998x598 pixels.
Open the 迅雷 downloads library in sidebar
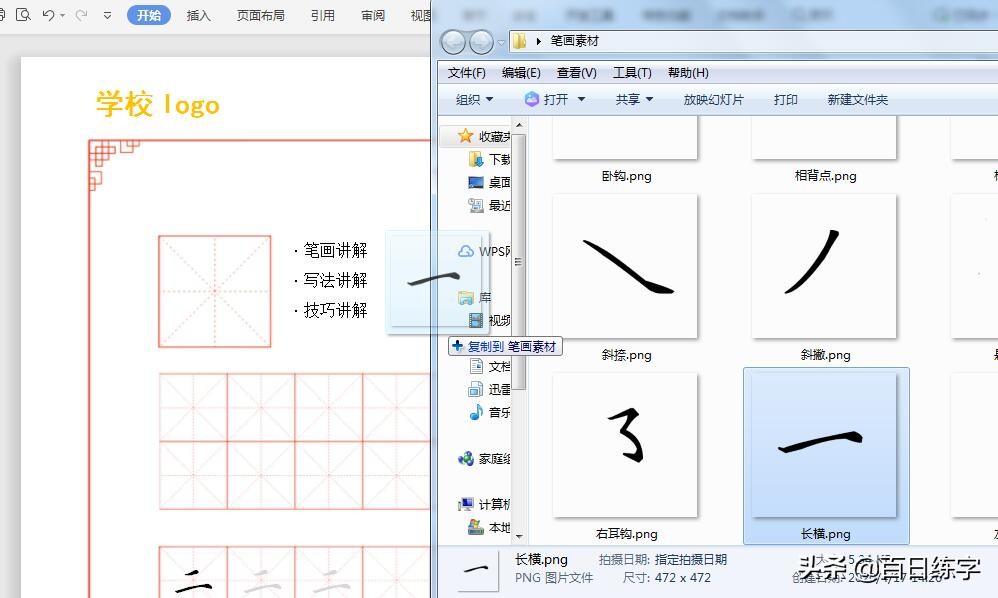click(x=488, y=389)
